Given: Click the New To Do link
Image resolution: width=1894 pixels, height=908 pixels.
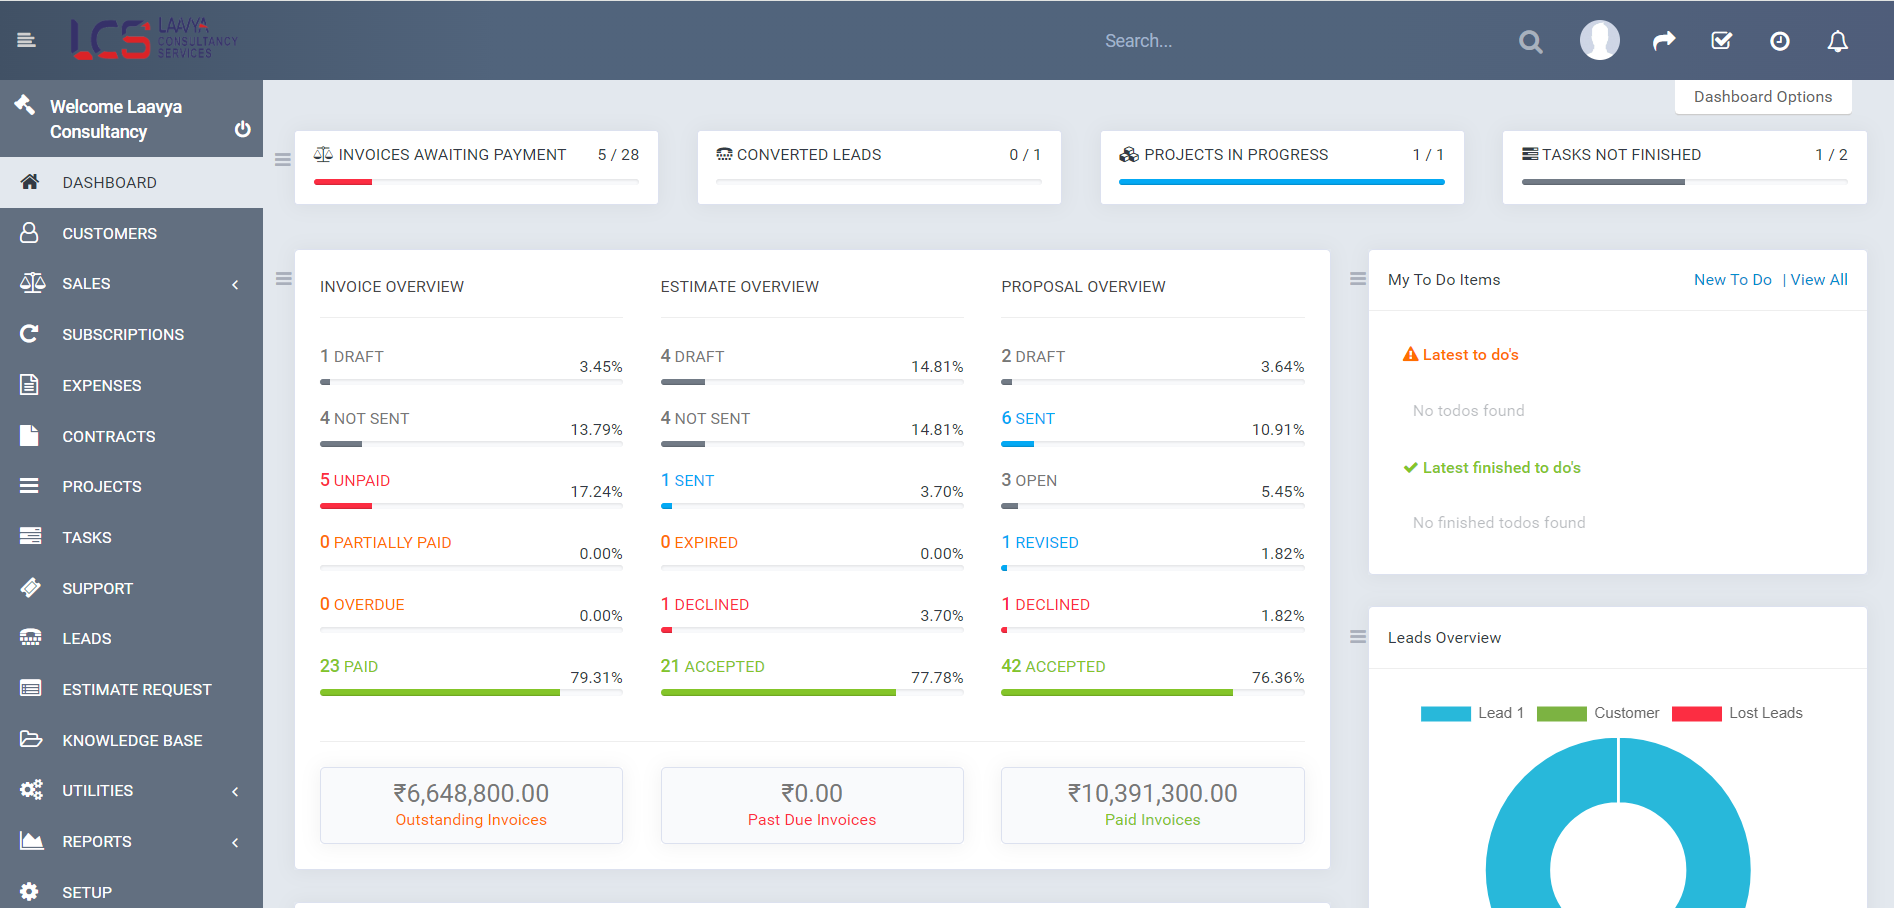Looking at the screenshot, I should click(1732, 280).
